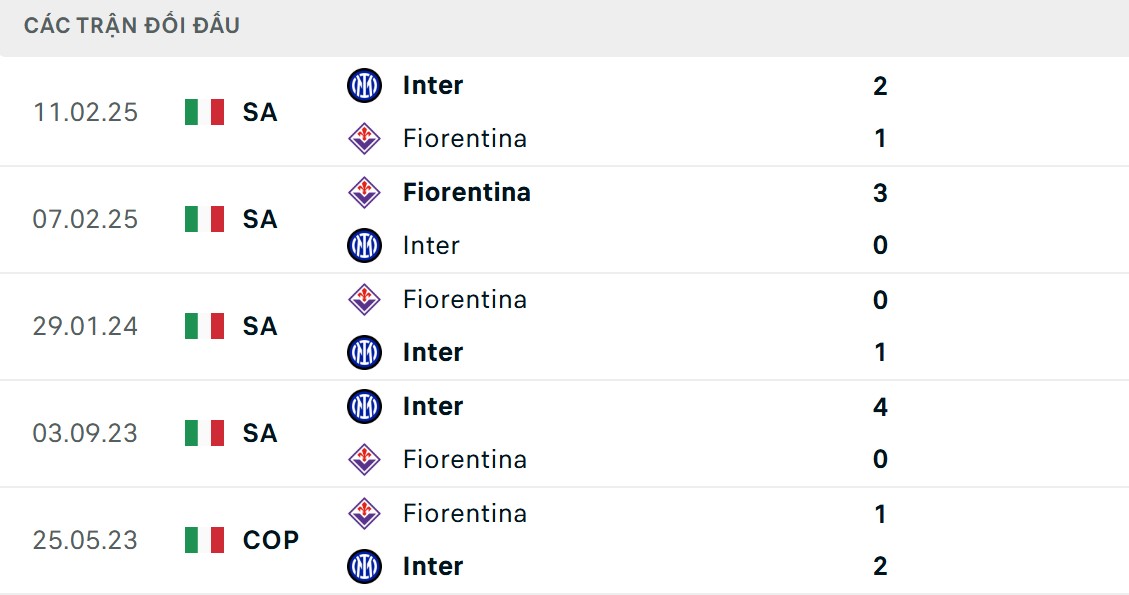Open the Inter team name in the top match
Viewport: 1129px width, 595px height.
[x=432, y=85]
